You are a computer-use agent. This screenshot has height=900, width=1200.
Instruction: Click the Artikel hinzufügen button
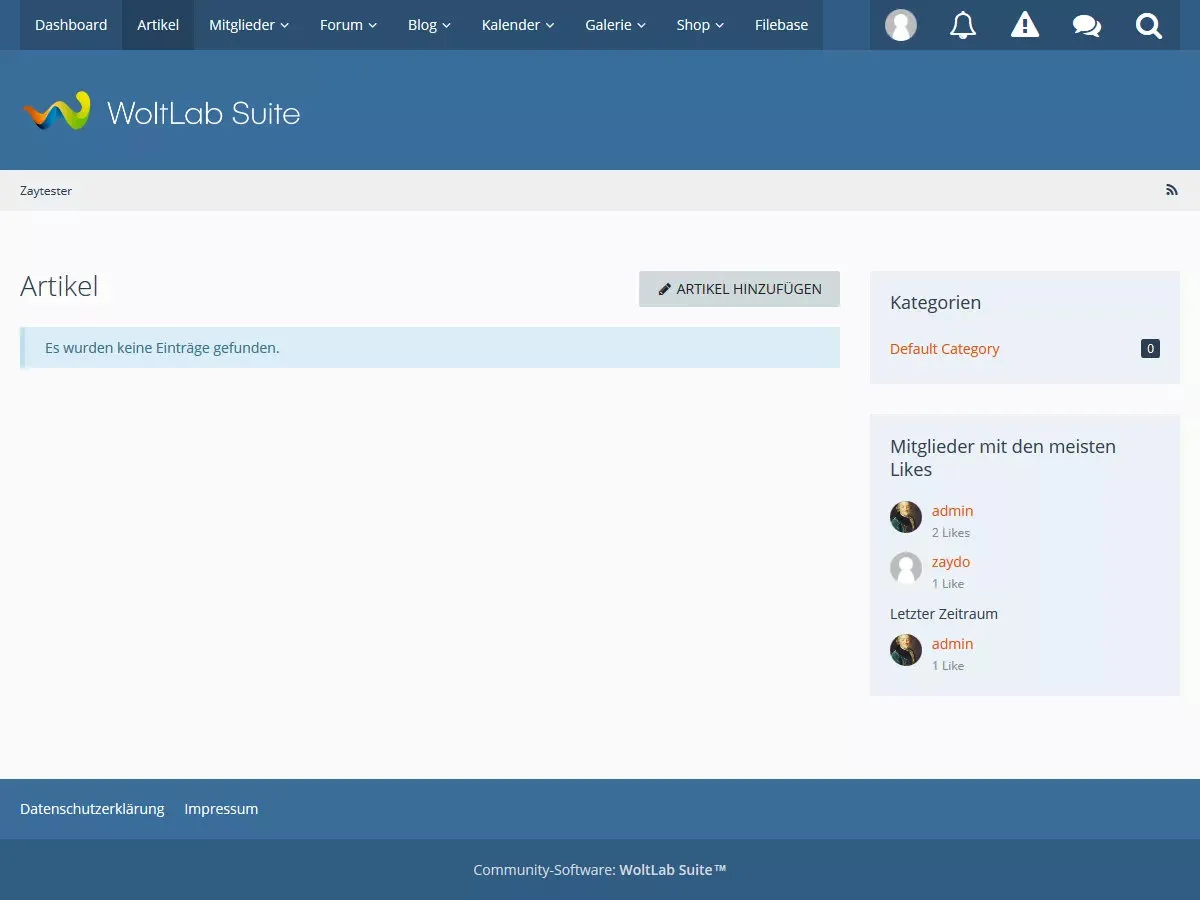739,289
